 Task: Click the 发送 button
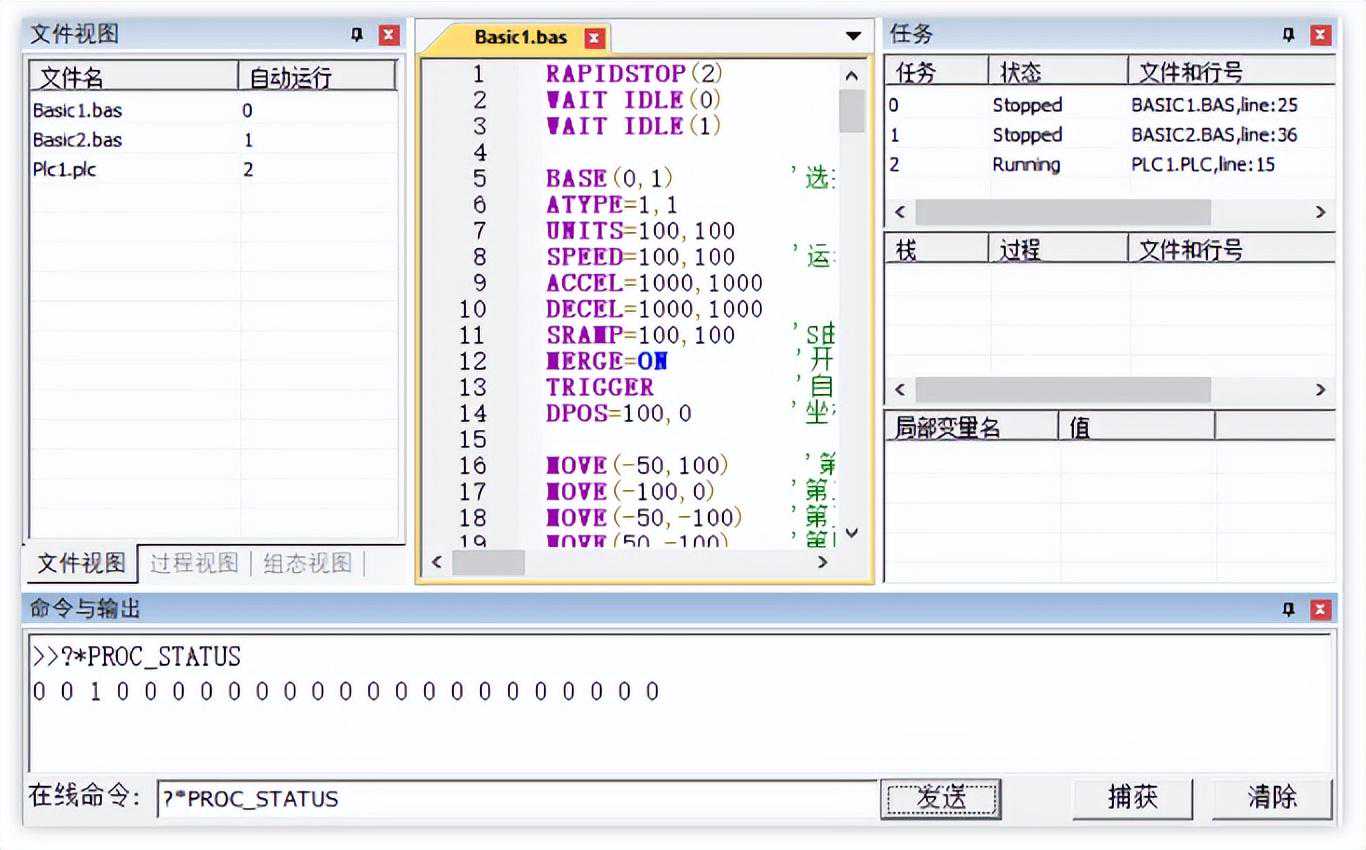click(x=940, y=798)
